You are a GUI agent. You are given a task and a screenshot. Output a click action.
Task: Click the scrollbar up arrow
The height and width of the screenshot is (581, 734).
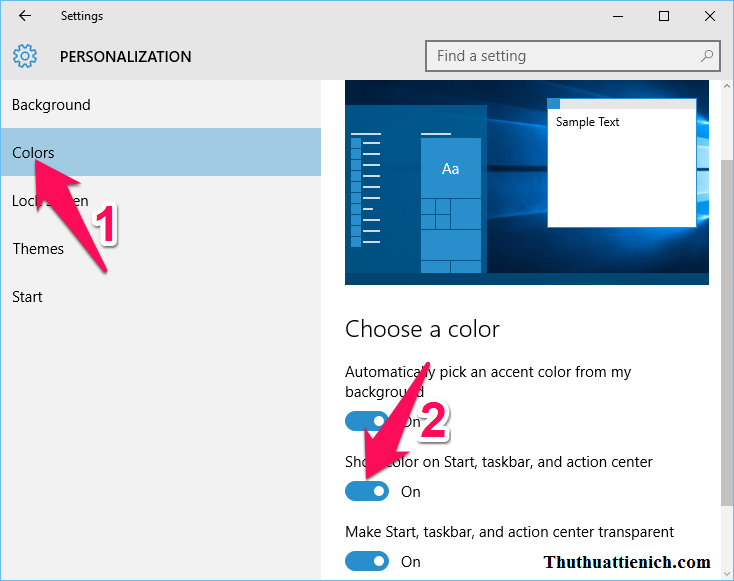coord(727,86)
